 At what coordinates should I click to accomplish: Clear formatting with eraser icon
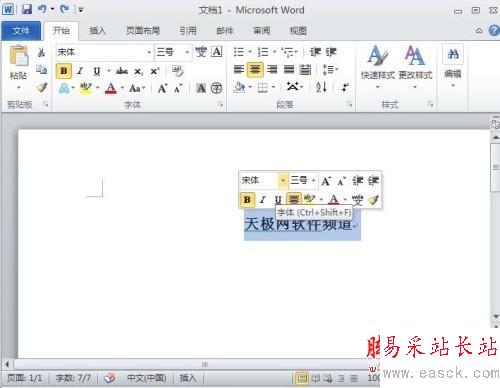tap(178, 71)
